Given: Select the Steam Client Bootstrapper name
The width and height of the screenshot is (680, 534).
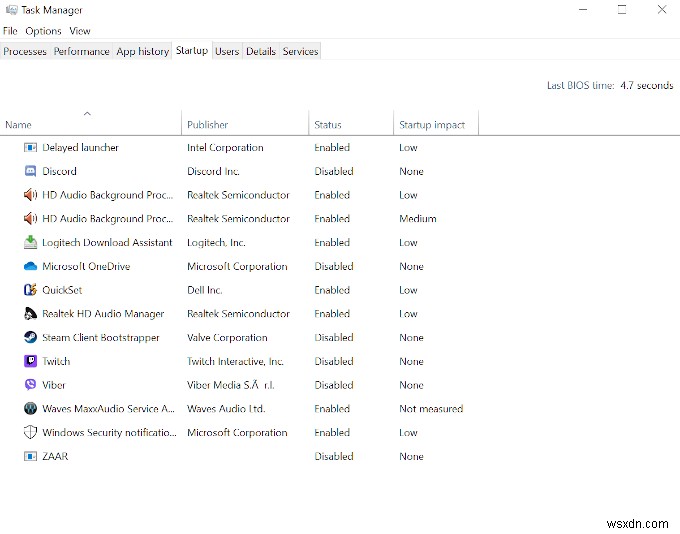Looking at the screenshot, I should pos(101,337).
